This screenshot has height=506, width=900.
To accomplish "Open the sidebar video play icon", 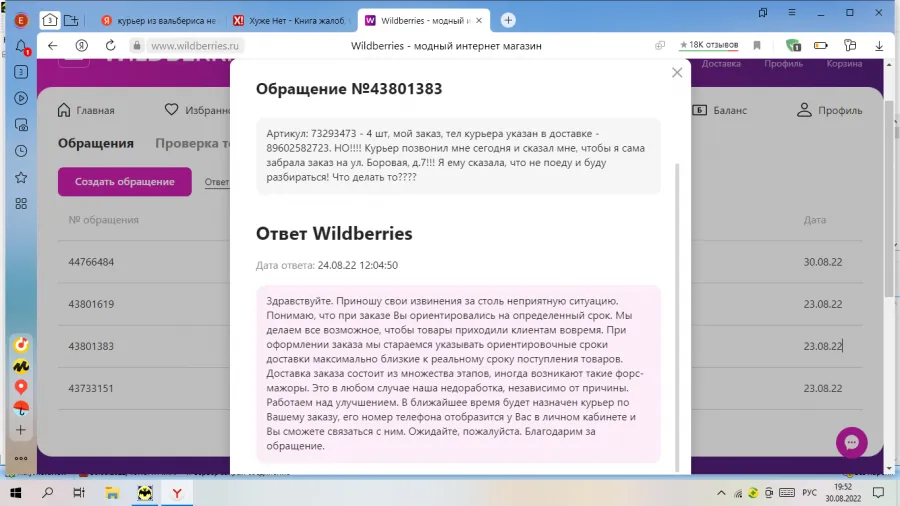I will tap(21, 98).
